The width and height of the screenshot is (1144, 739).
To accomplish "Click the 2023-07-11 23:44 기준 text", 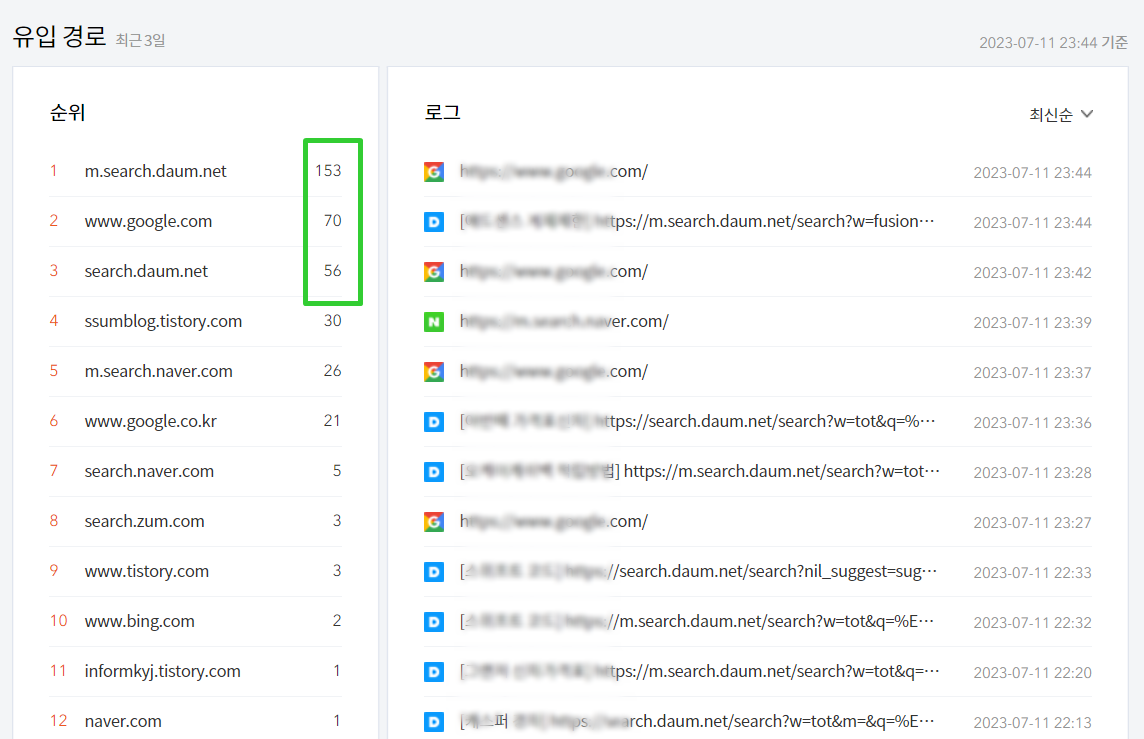I will (1054, 42).
